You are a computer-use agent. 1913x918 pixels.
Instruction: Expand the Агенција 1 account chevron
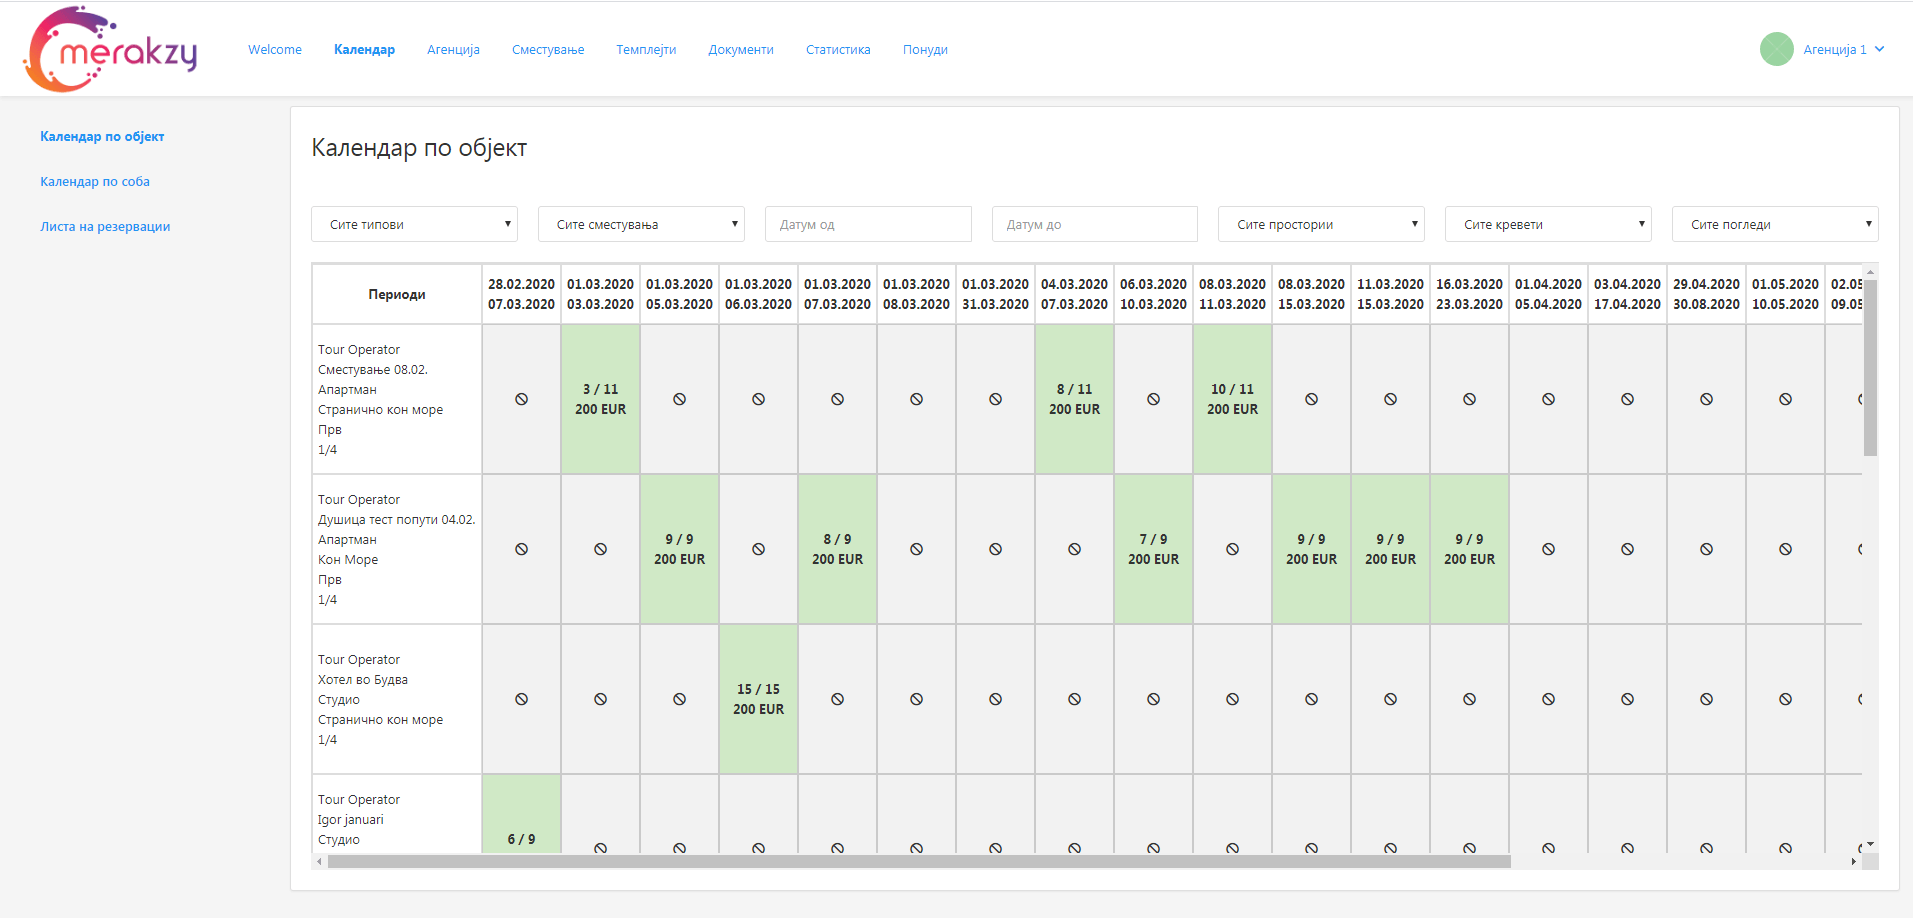pos(1879,49)
